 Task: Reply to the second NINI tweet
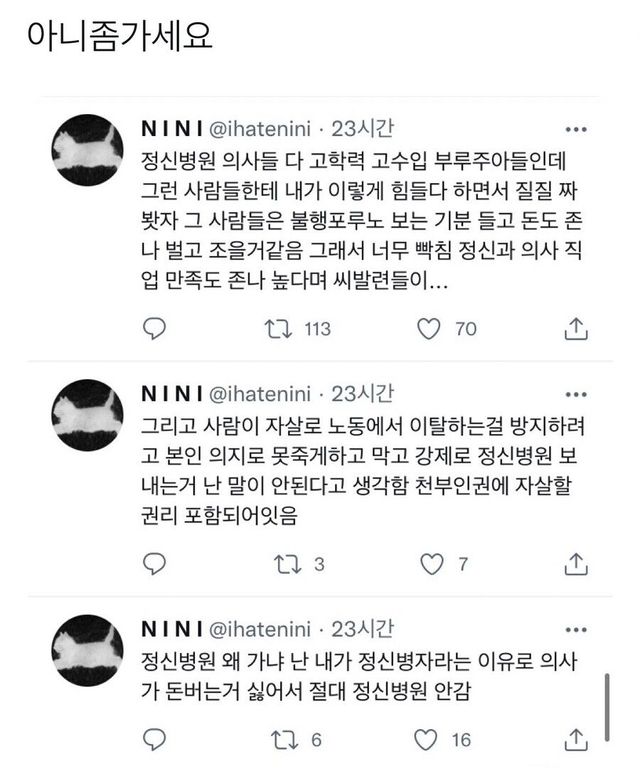click(154, 564)
